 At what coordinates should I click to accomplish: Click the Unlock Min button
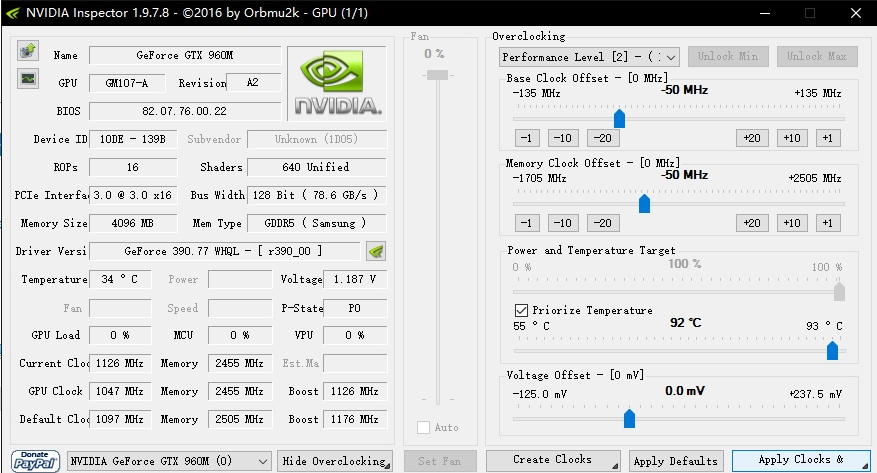pyautogui.click(x=728, y=56)
